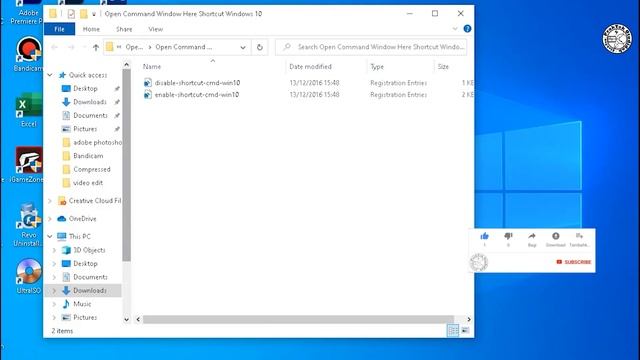Open Revo Uninstaller desktop shortcut

coord(28,225)
